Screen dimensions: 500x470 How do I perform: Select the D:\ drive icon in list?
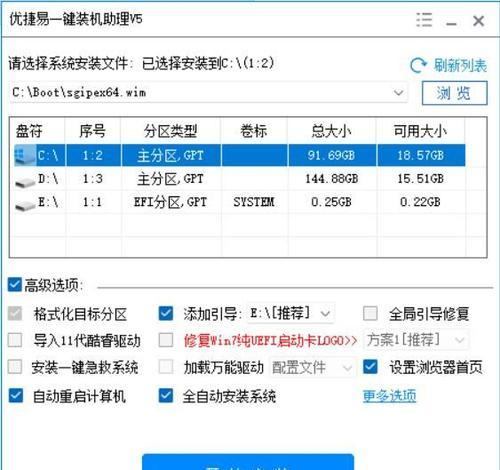click(25, 181)
